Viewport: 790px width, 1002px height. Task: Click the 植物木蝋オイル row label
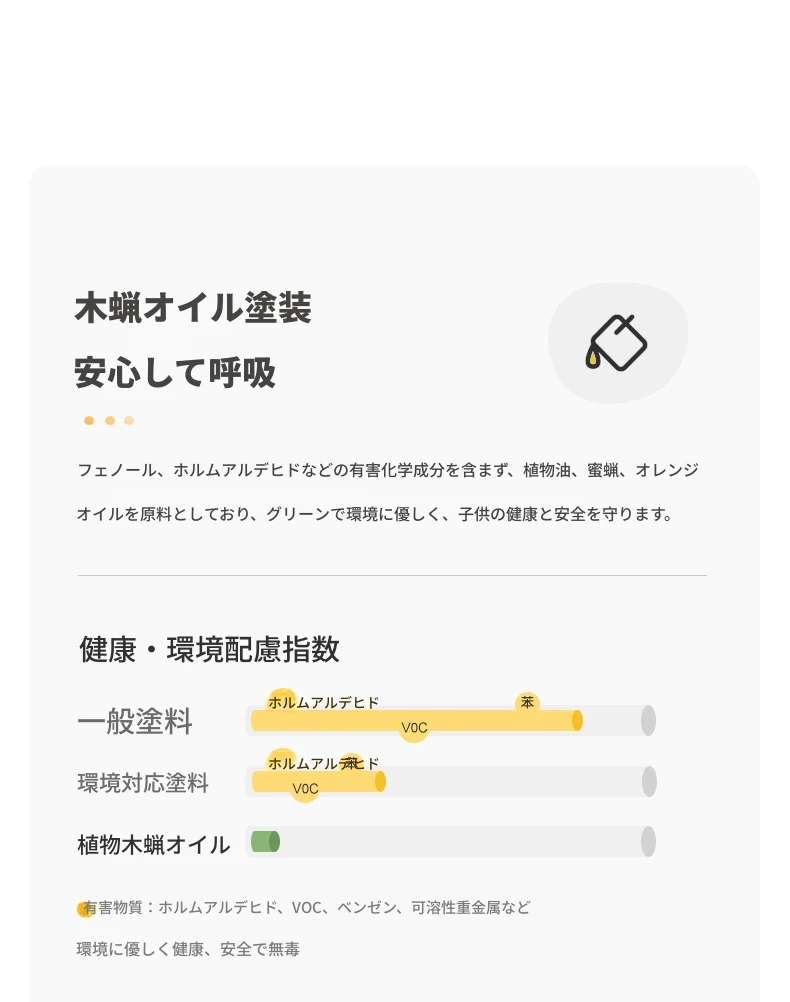click(x=153, y=845)
